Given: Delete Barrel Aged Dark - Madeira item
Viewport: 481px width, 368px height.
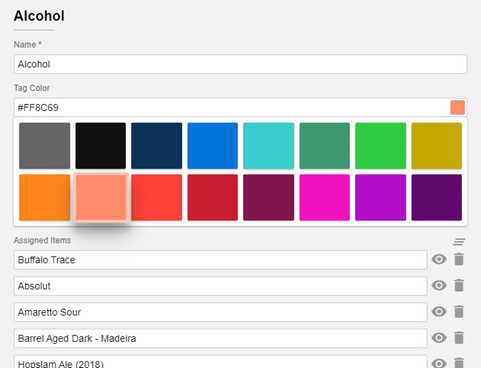Looking at the screenshot, I should (459, 338).
